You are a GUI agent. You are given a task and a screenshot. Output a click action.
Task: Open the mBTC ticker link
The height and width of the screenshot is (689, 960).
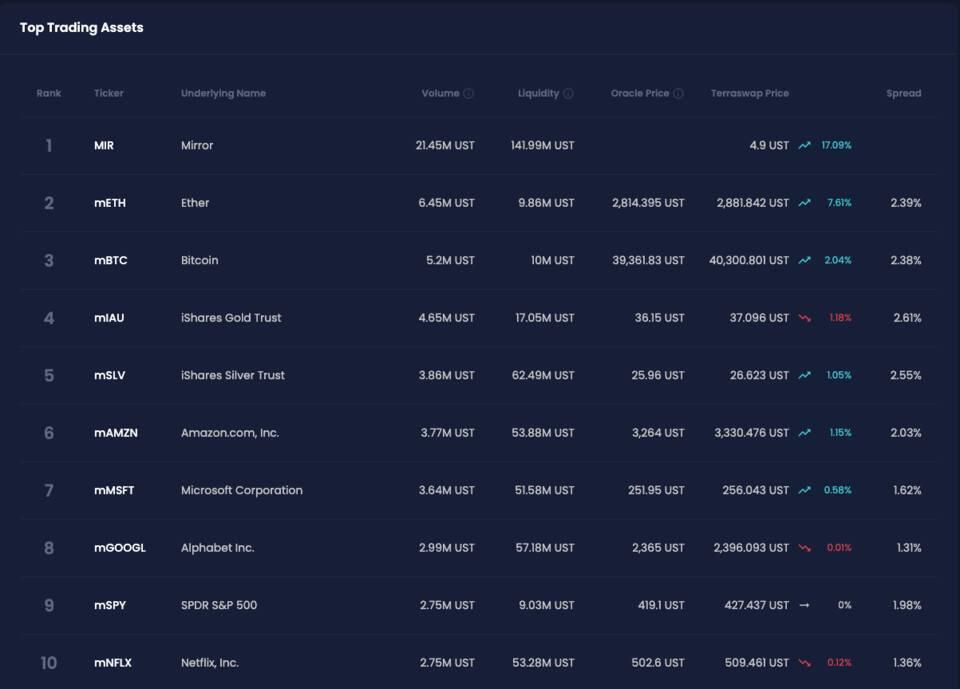pos(111,261)
